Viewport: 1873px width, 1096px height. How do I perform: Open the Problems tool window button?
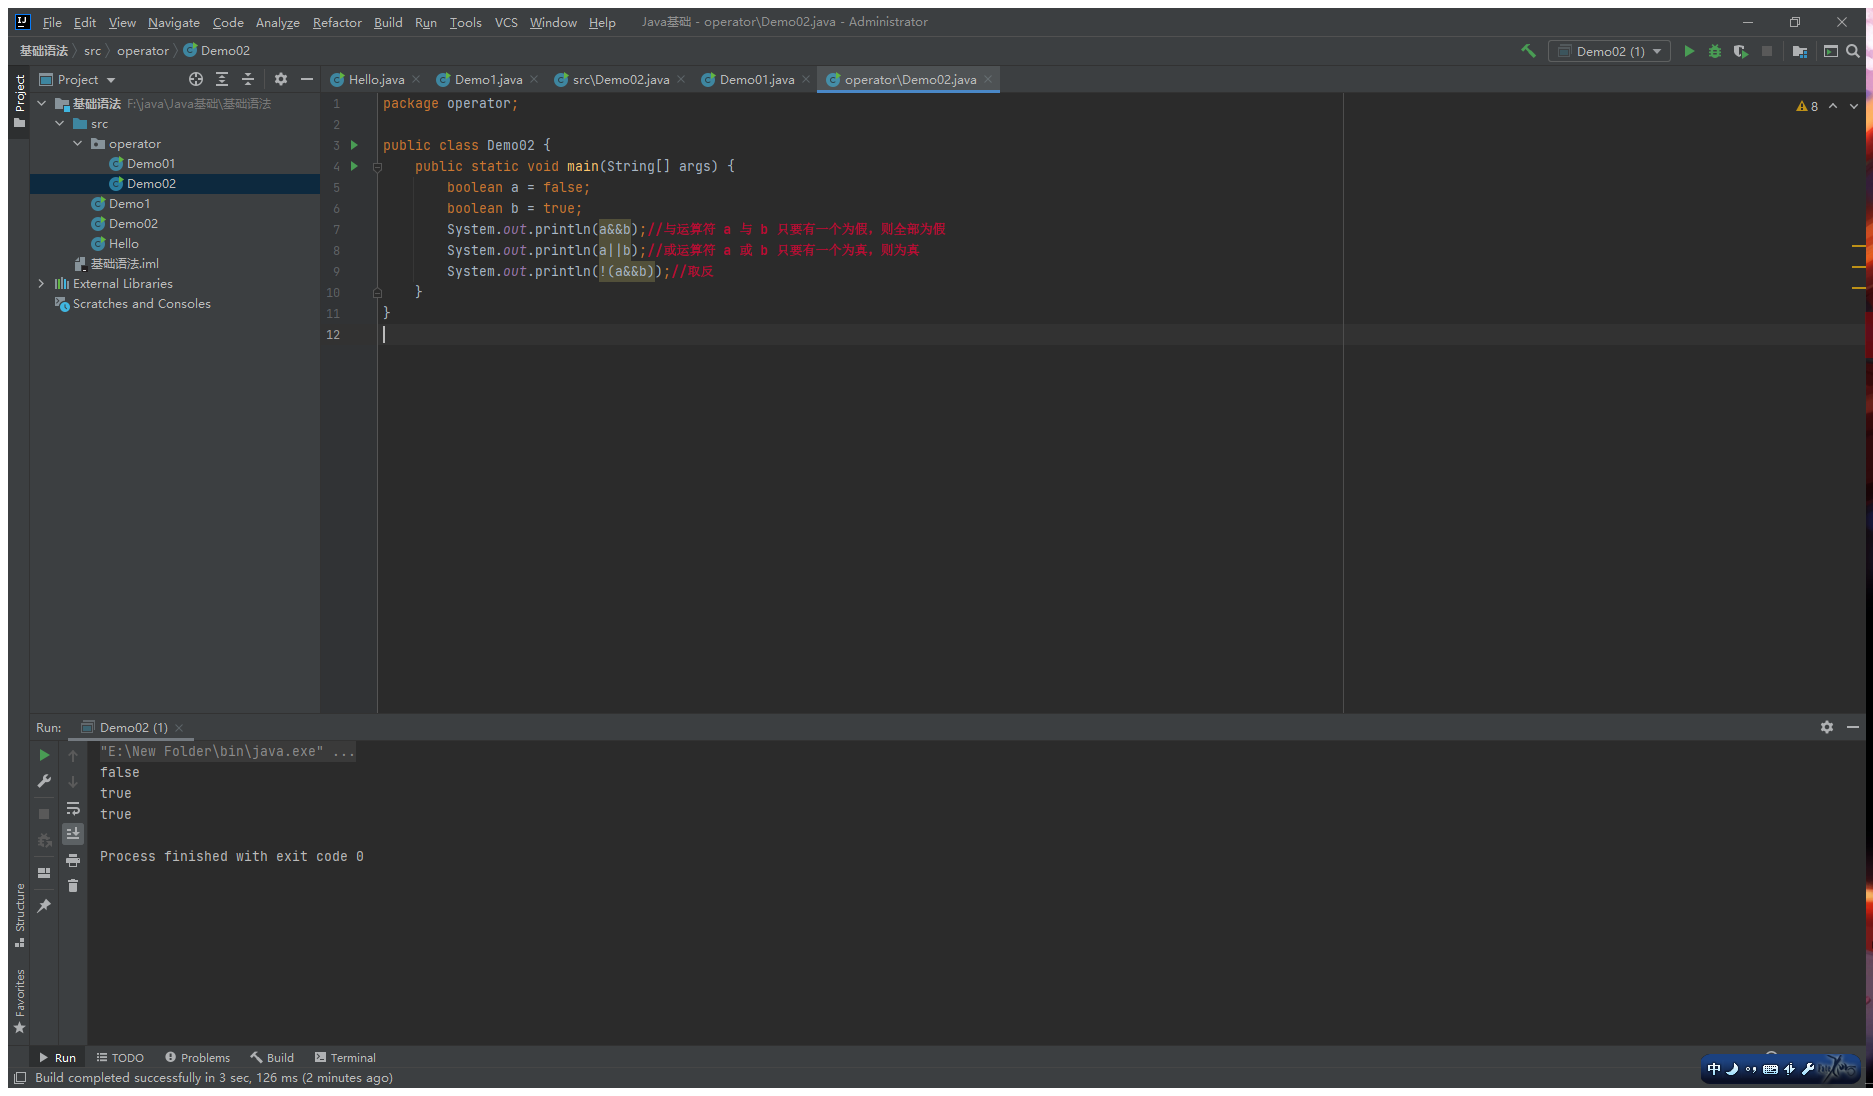(197, 1057)
